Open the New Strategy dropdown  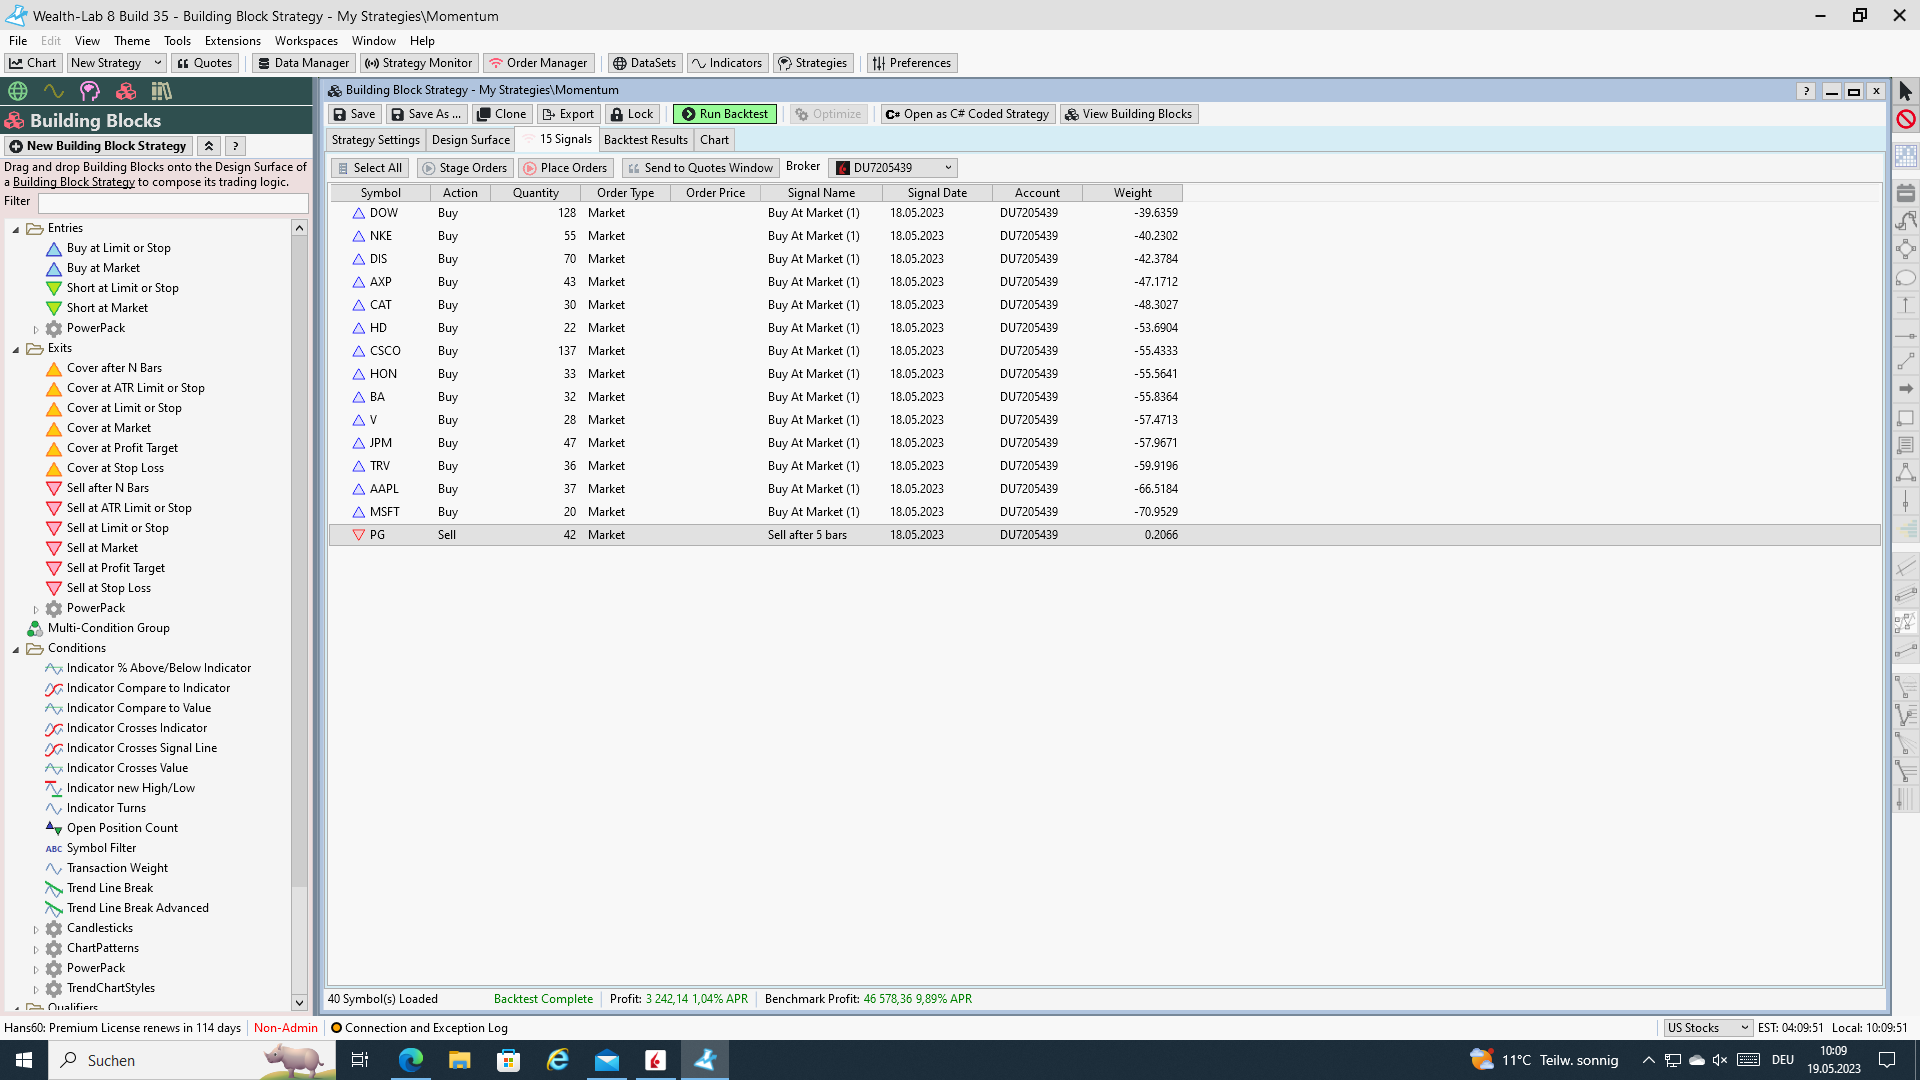click(x=116, y=63)
